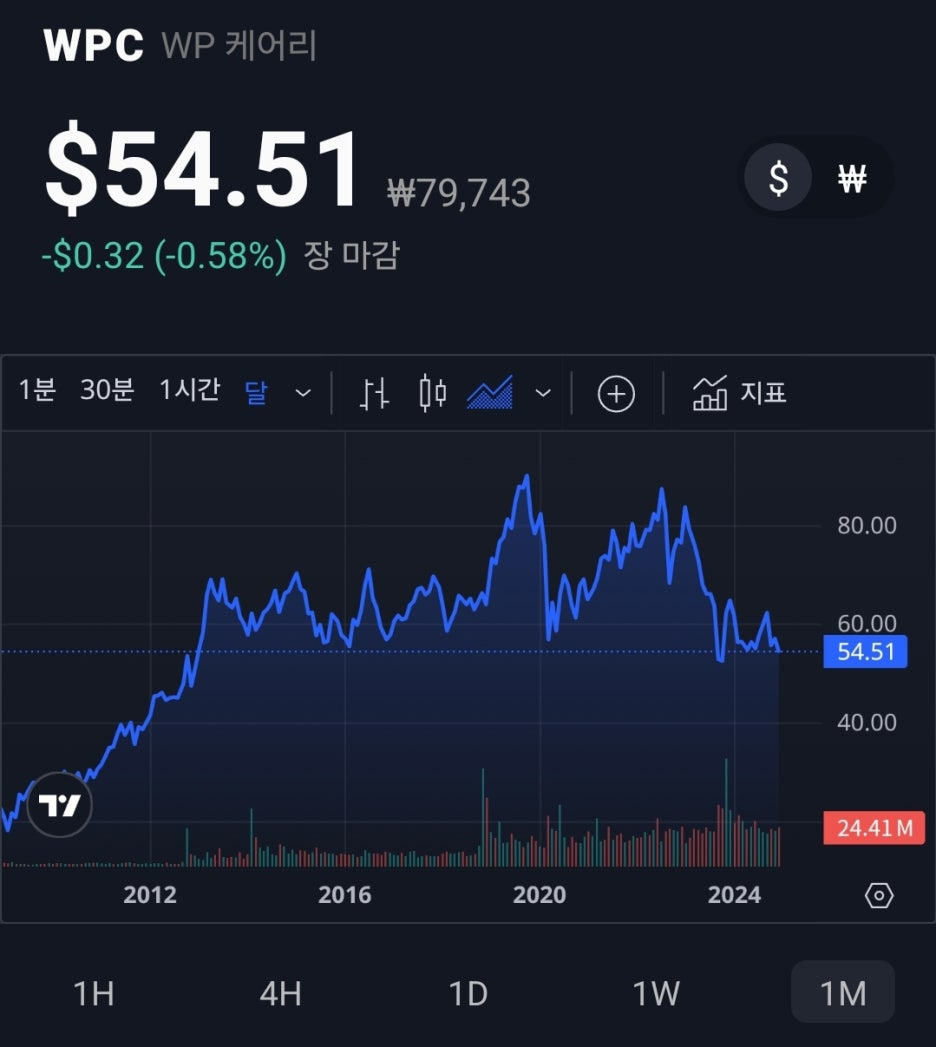Screen dimensions: 936x1047
Task: Switch price display to won
Action: pyautogui.click(x=852, y=178)
